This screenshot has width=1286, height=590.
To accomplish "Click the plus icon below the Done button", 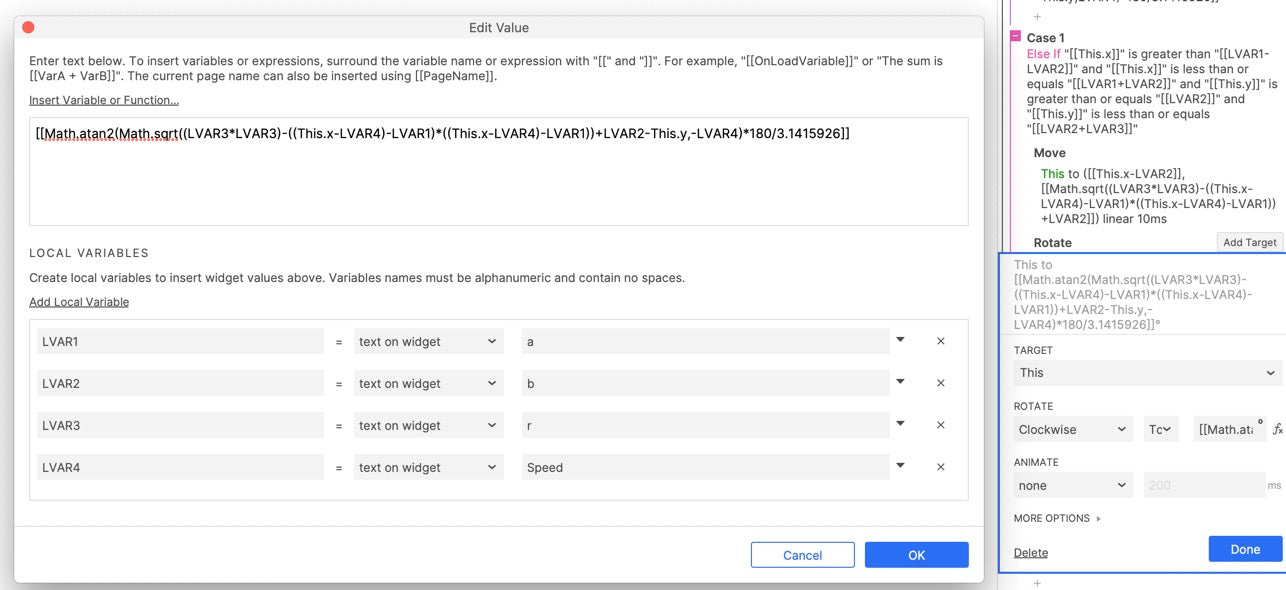I will click(1037, 583).
